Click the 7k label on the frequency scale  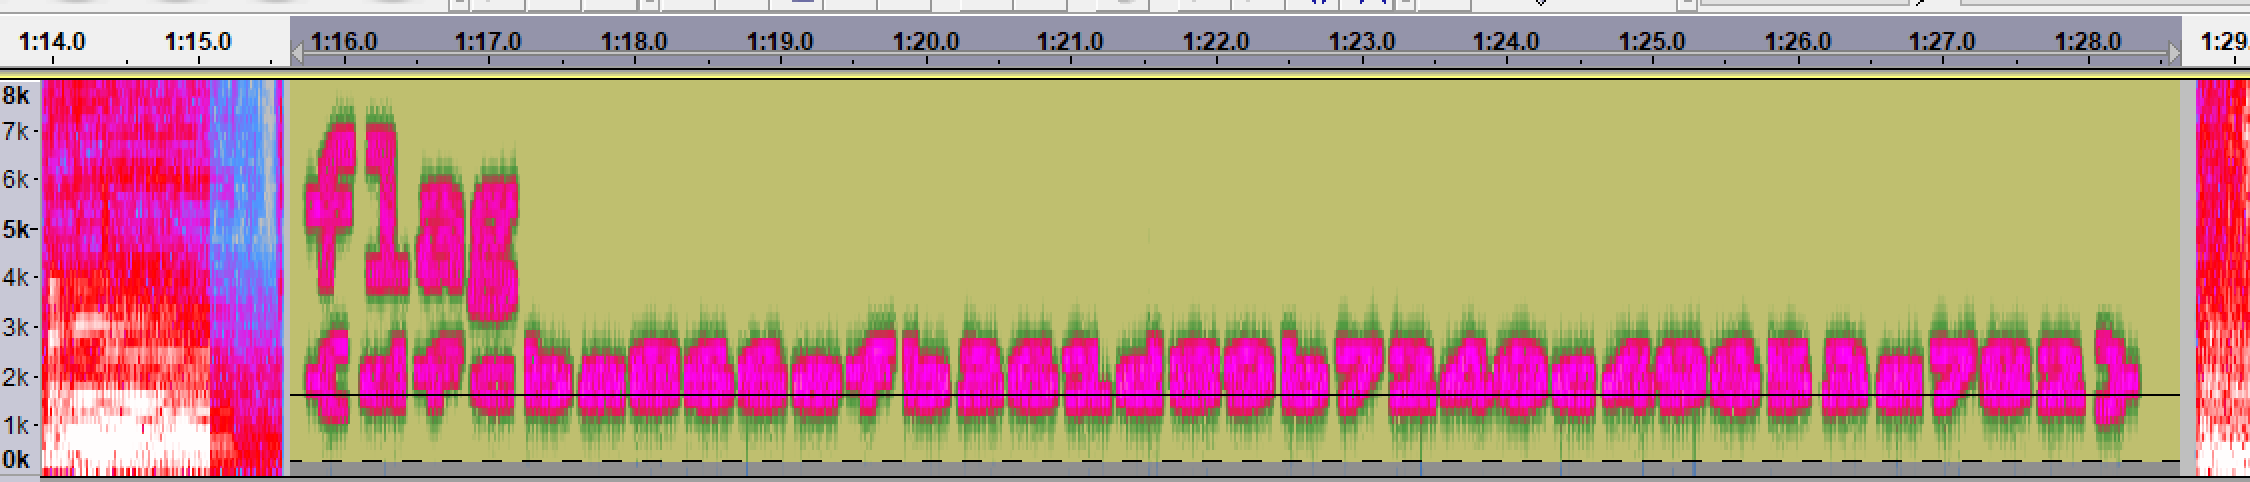pyautogui.click(x=16, y=131)
